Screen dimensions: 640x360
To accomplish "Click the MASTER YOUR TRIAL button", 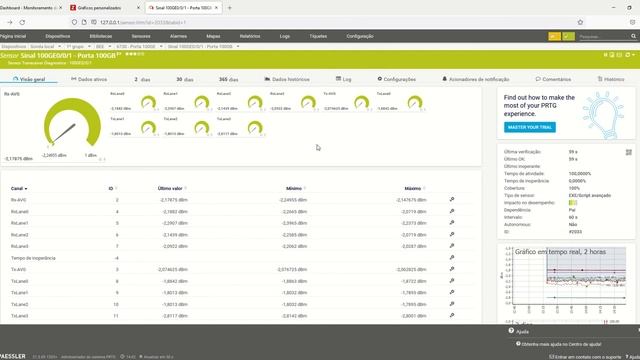I will (529, 127).
